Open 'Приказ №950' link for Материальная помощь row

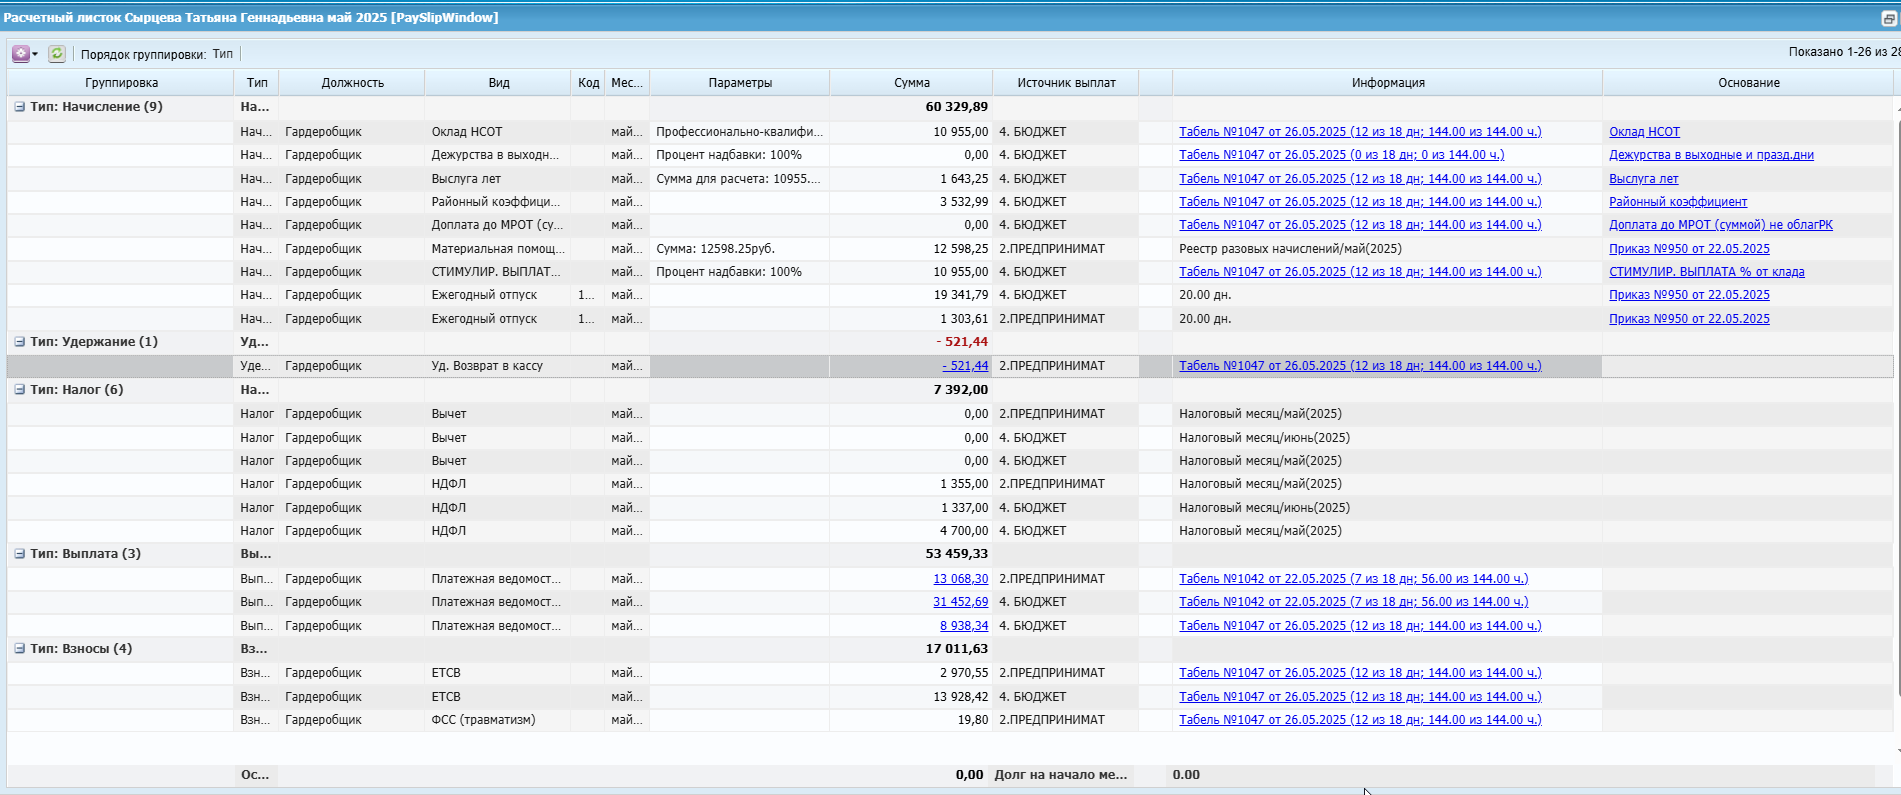point(1688,249)
